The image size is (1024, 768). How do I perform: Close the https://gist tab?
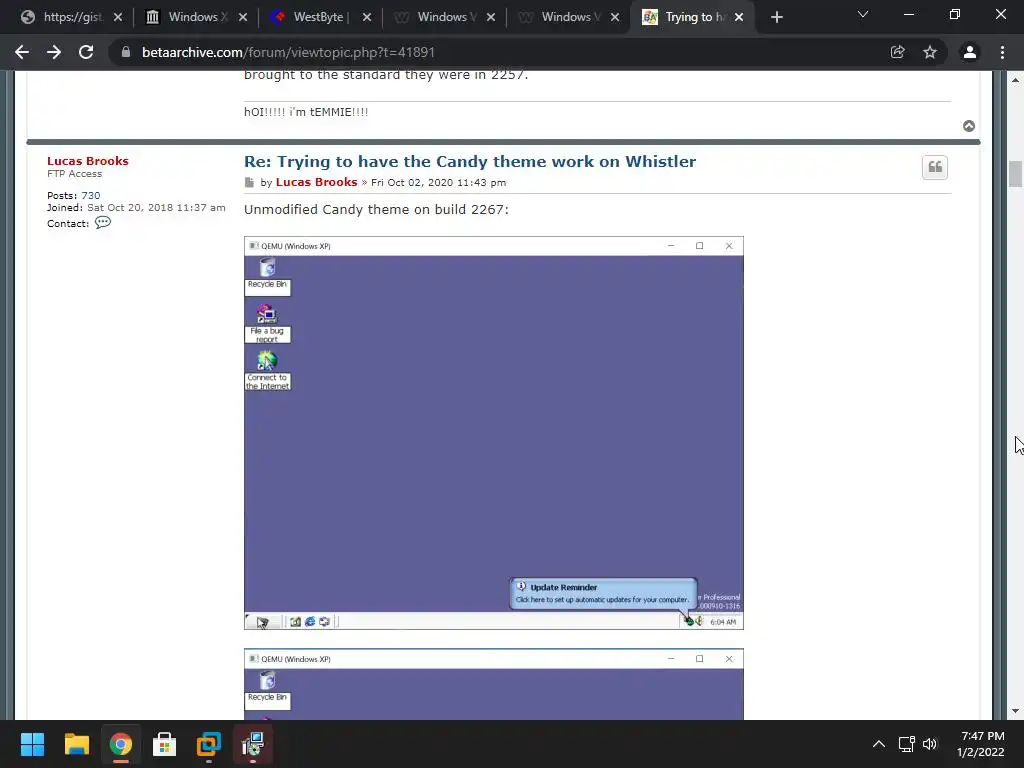(x=118, y=18)
